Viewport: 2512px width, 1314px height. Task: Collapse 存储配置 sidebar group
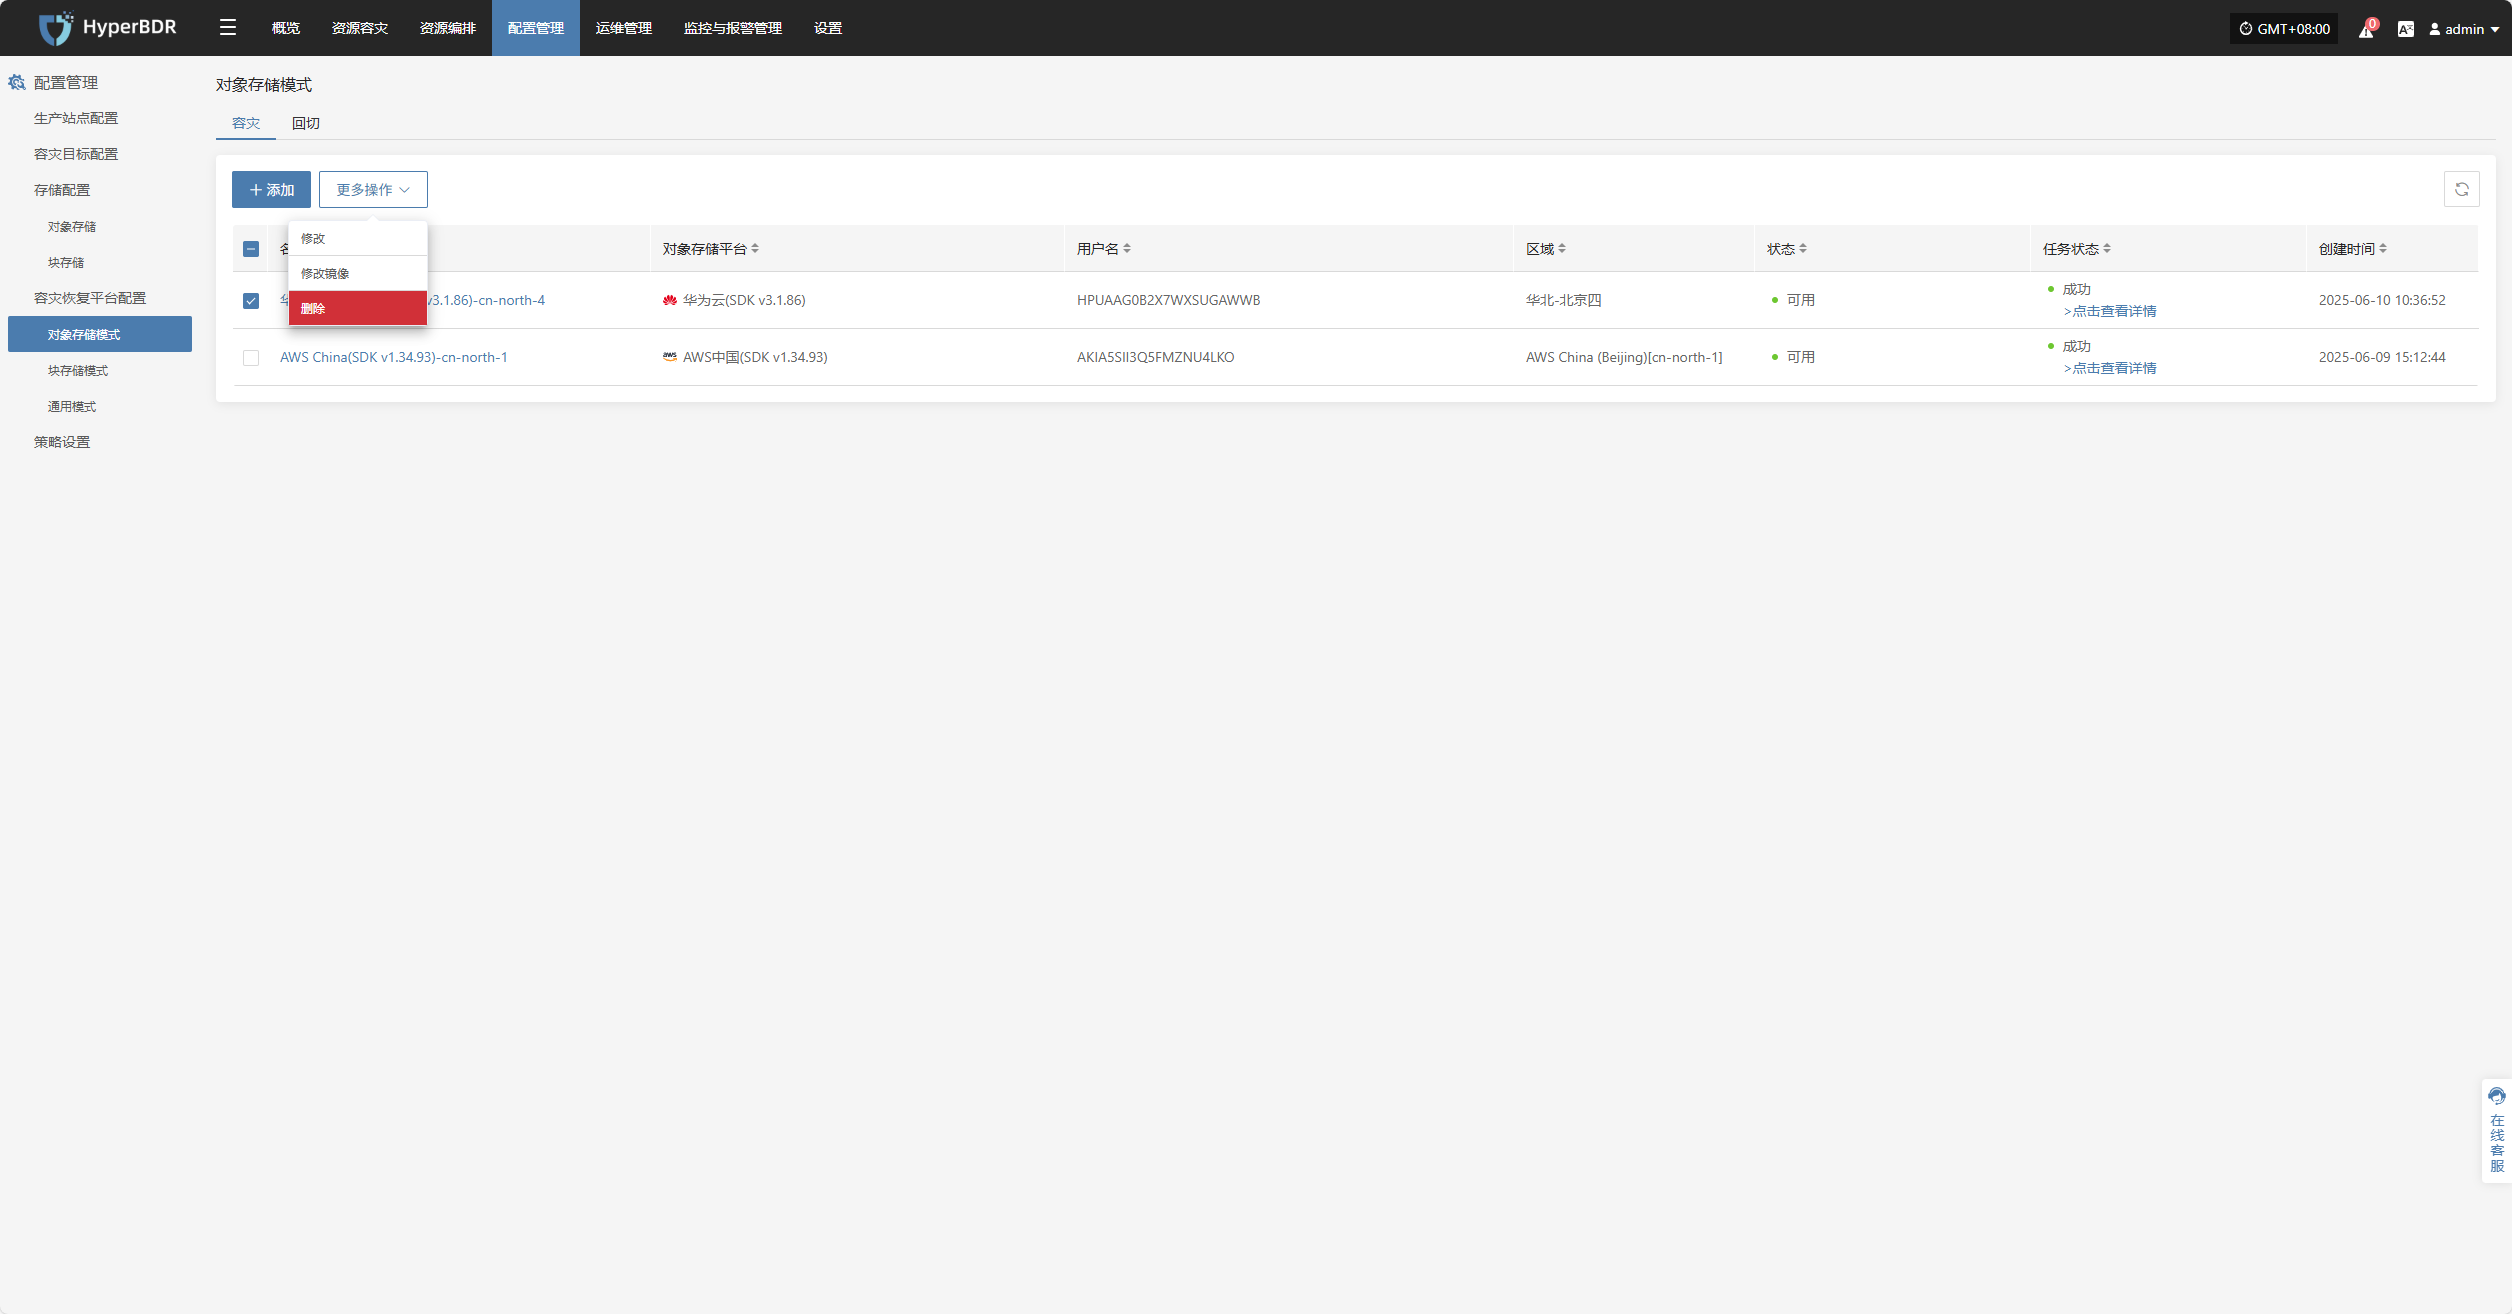[62, 190]
